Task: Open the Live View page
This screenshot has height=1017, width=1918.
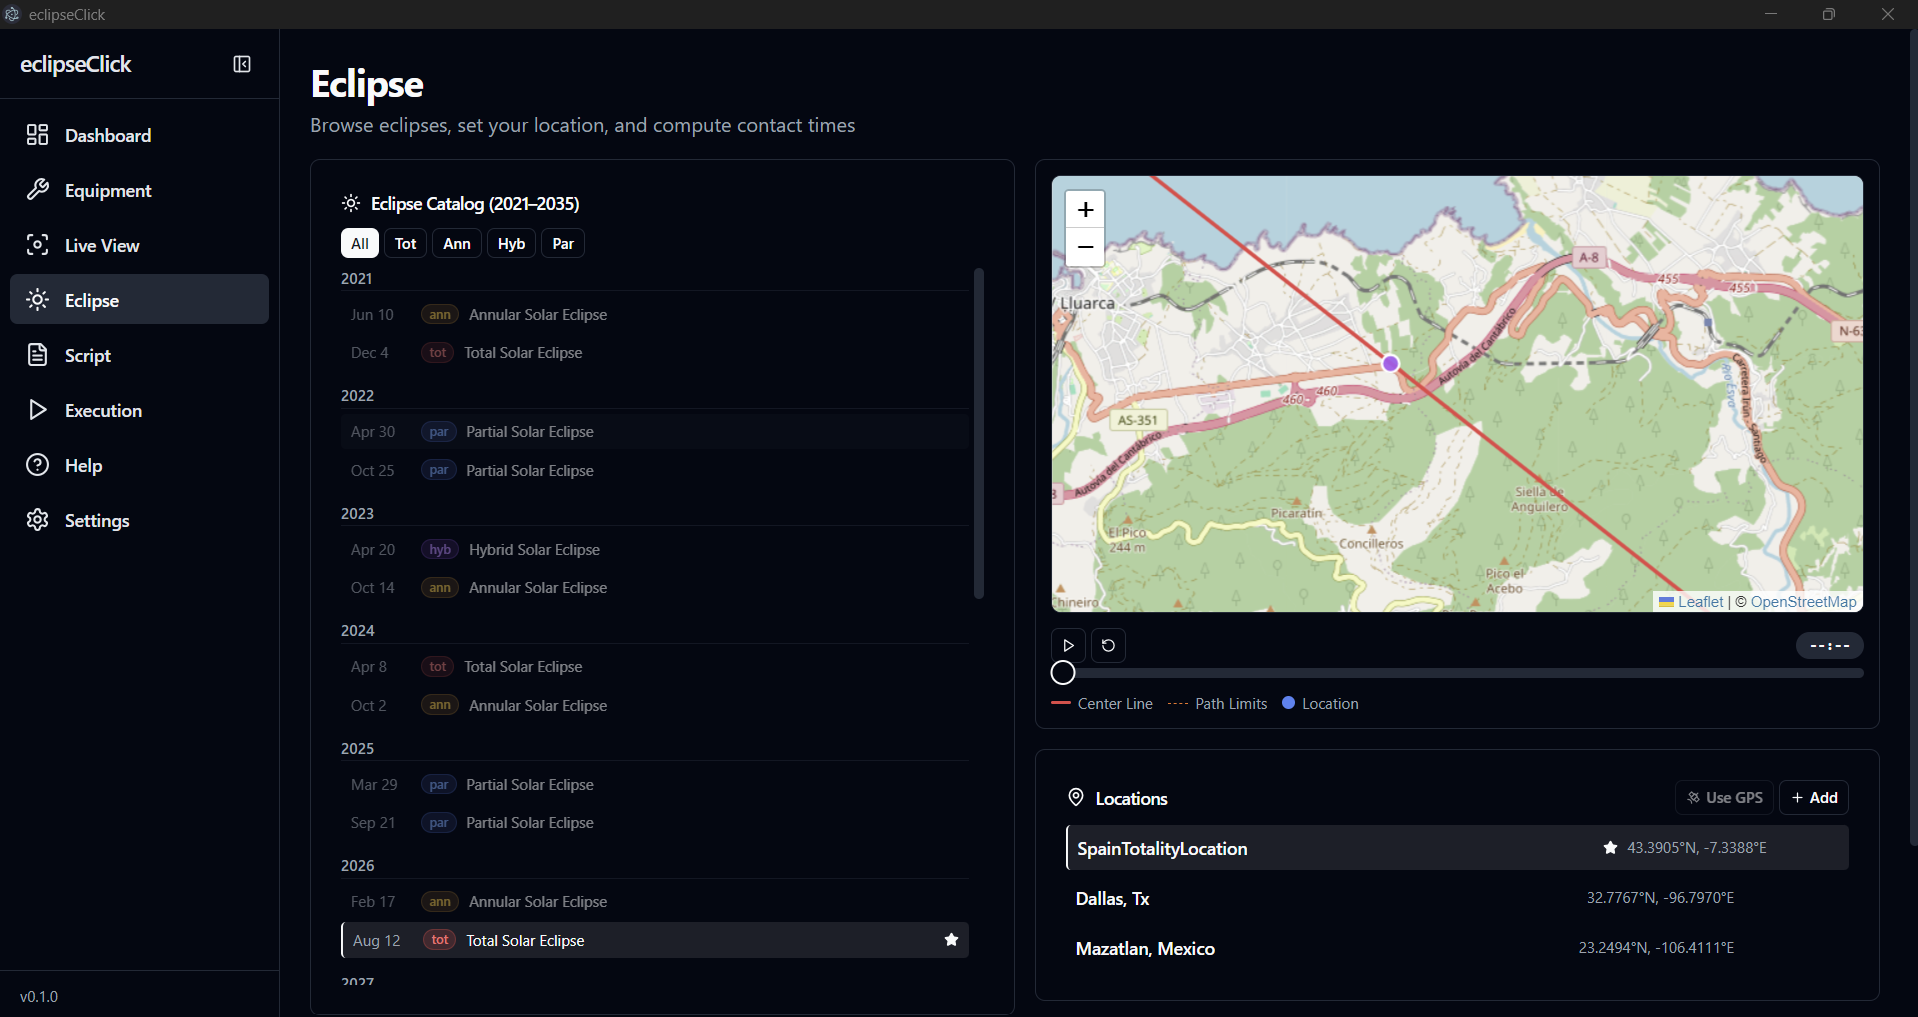Action: pyautogui.click(x=101, y=245)
